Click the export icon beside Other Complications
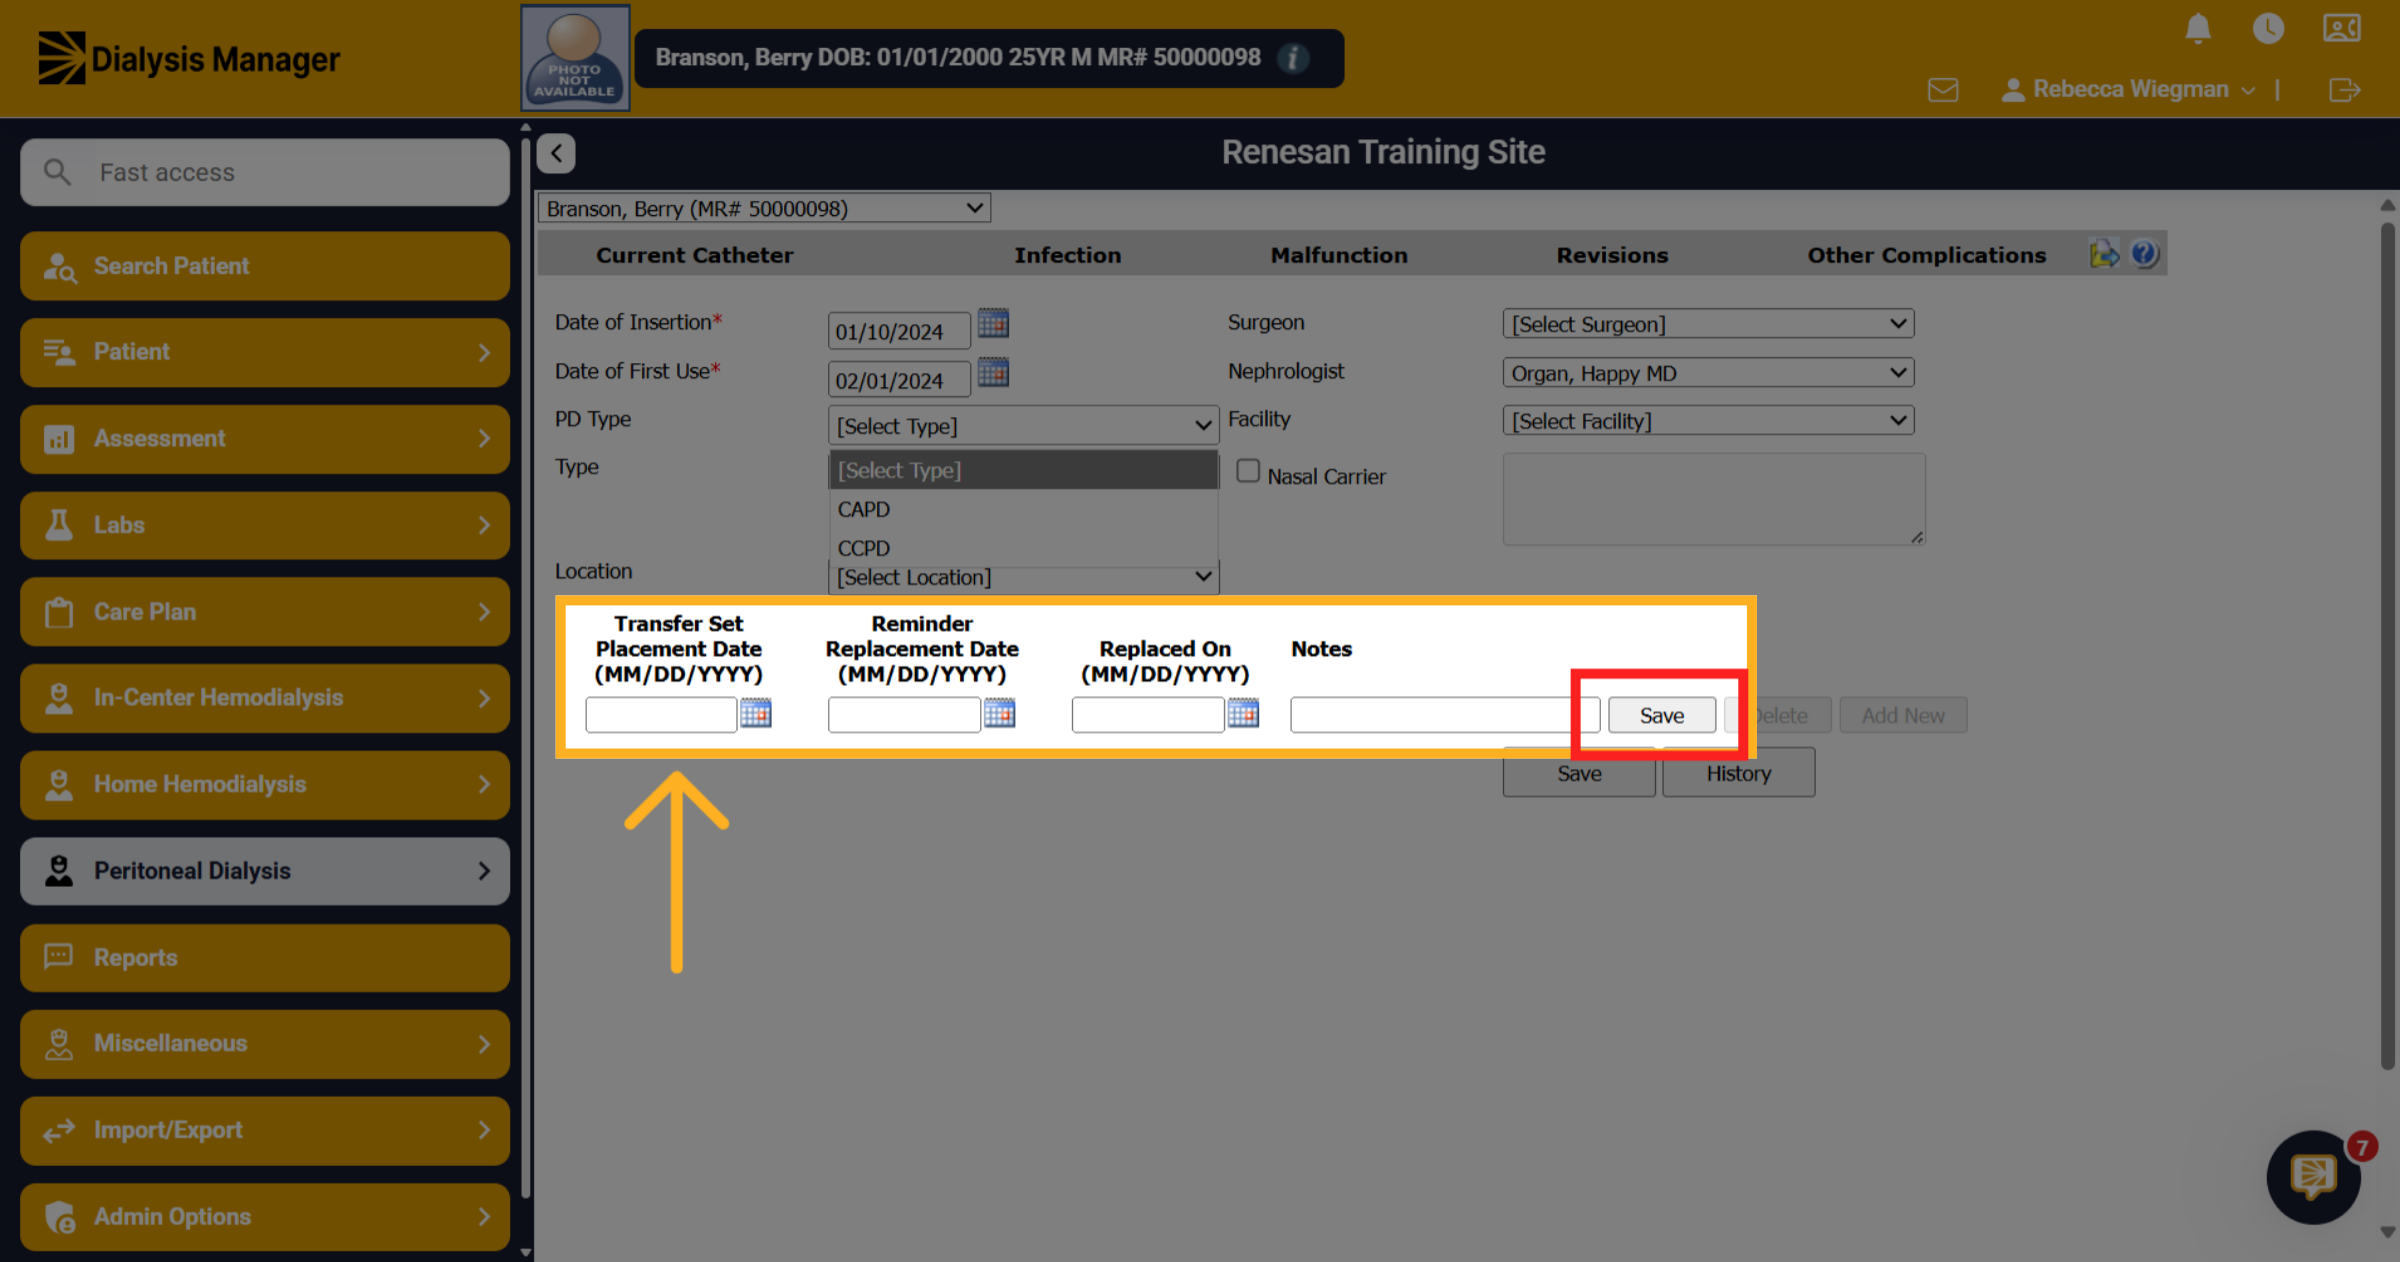Viewport: 2400px width, 1262px height. 2104,254
